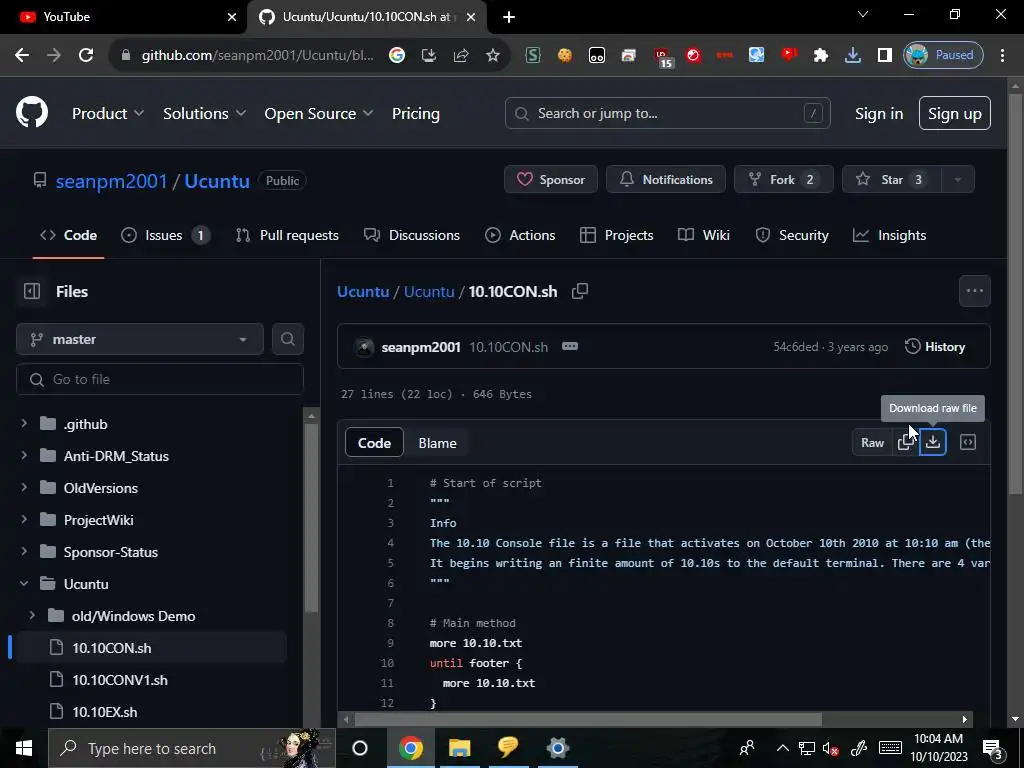Click the Pricing link
This screenshot has height=768, width=1024.
(x=416, y=113)
